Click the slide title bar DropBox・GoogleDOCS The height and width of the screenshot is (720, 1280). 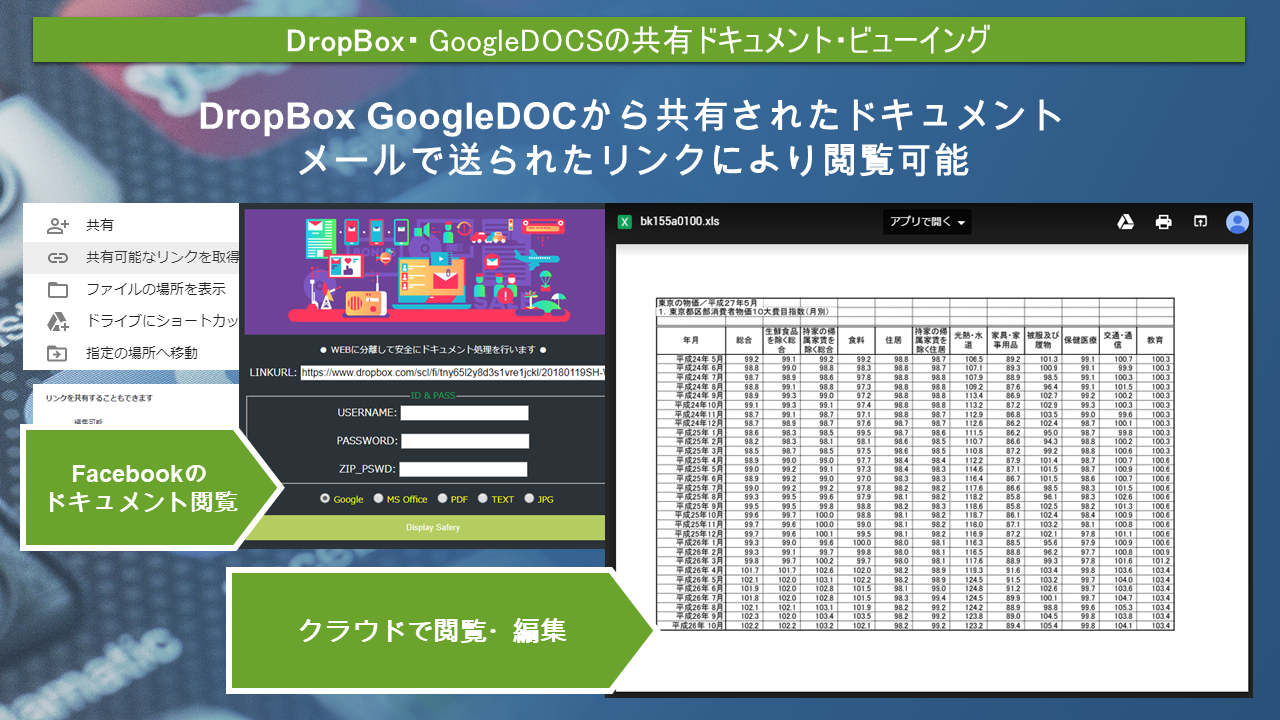point(638,40)
